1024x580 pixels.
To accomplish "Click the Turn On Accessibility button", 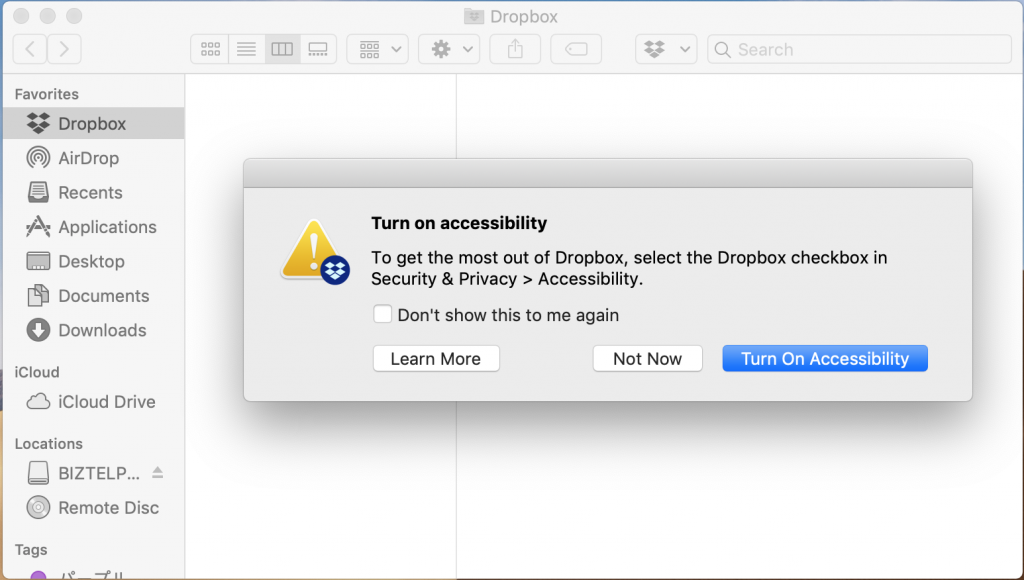I will pyautogui.click(x=825, y=359).
